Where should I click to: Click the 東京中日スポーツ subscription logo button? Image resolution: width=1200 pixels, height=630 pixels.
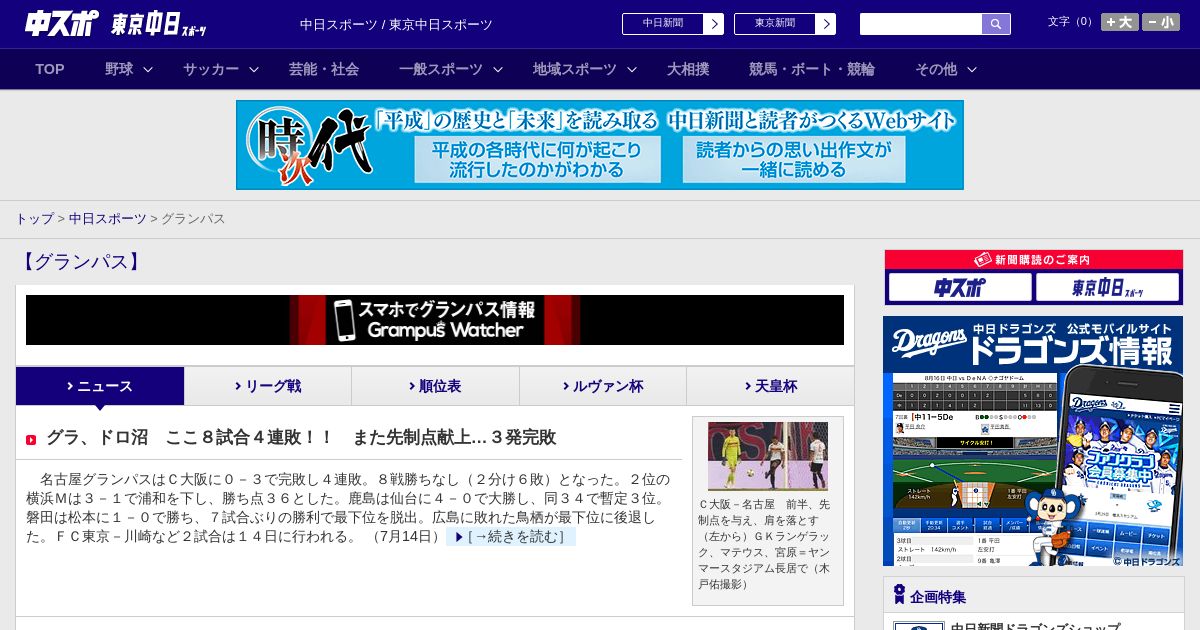pyautogui.click(x=1108, y=287)
